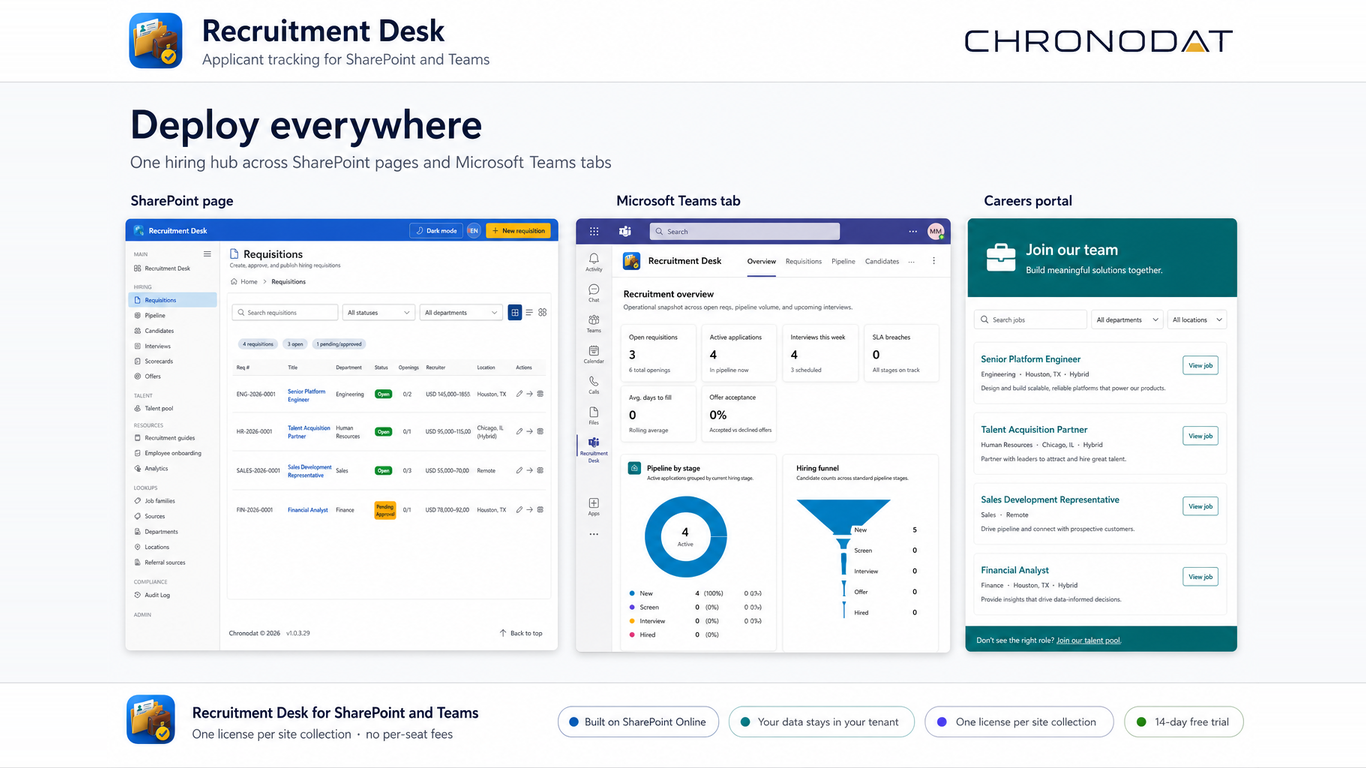Image resolution: width=1366 pixels, height=768 pixels.
Task: Click the edit pencil for FIN-2026-0001
Action: click(x=519, y=510)
